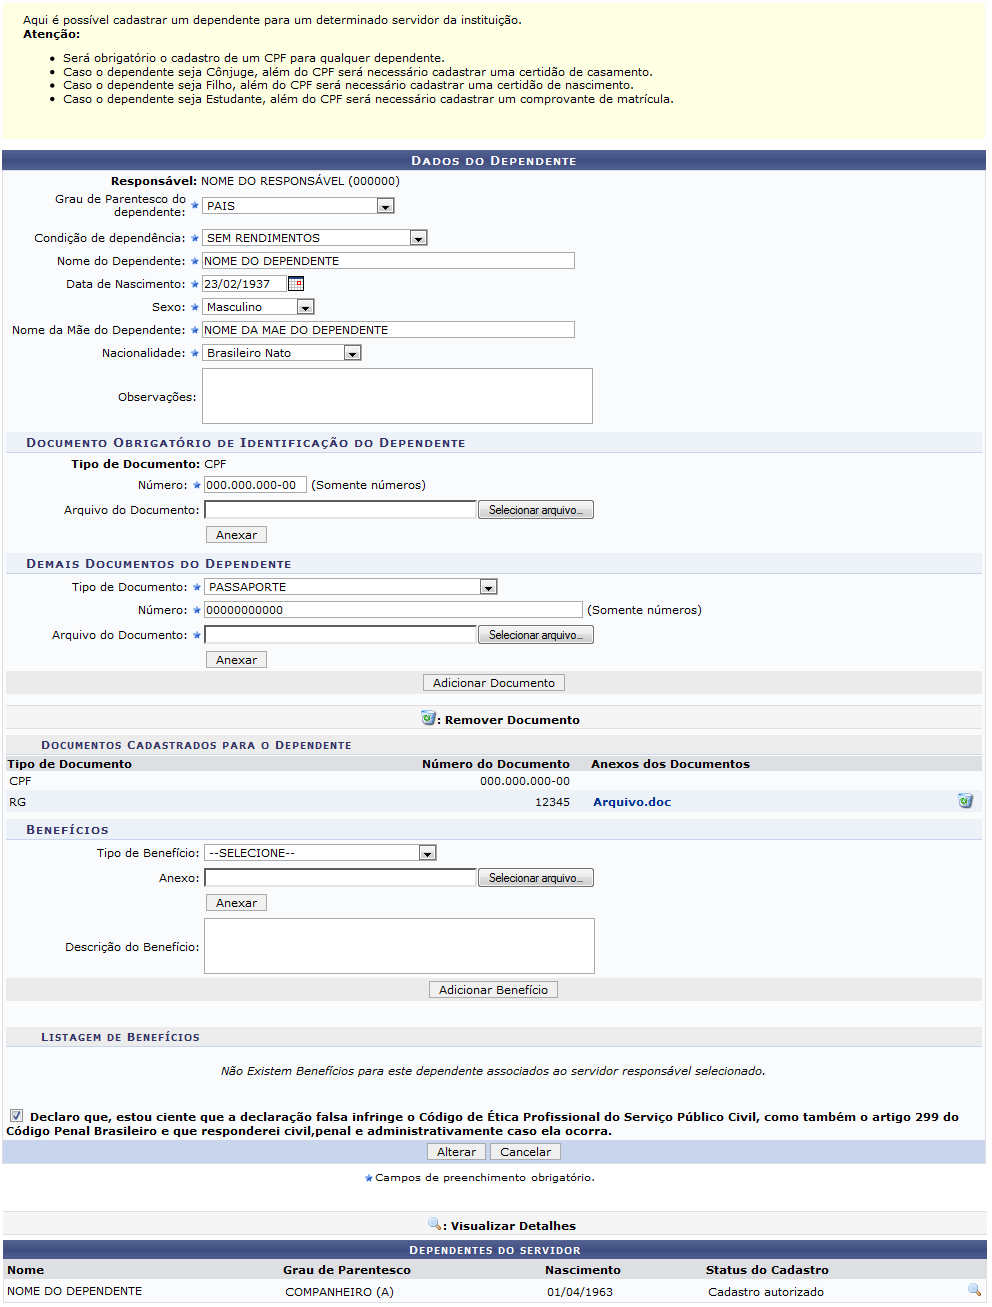The image size is (992, 1307).
Task: Open the birth date calendar picker
Action: click(296, 284)
